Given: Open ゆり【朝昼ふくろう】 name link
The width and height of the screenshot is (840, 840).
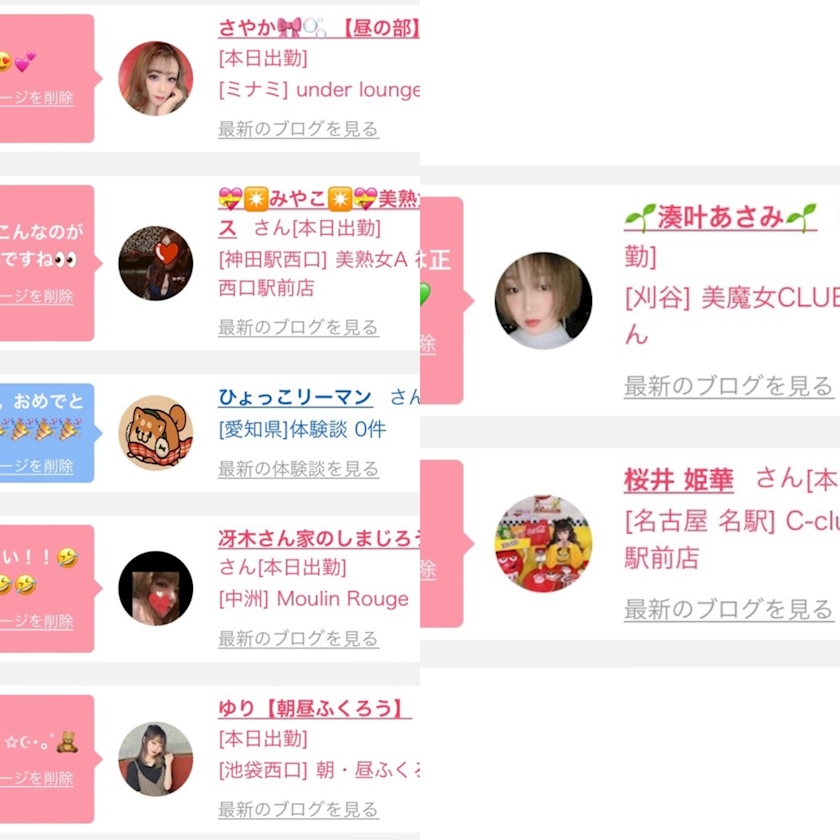Looking at the screenshot, I should (314, 709).
